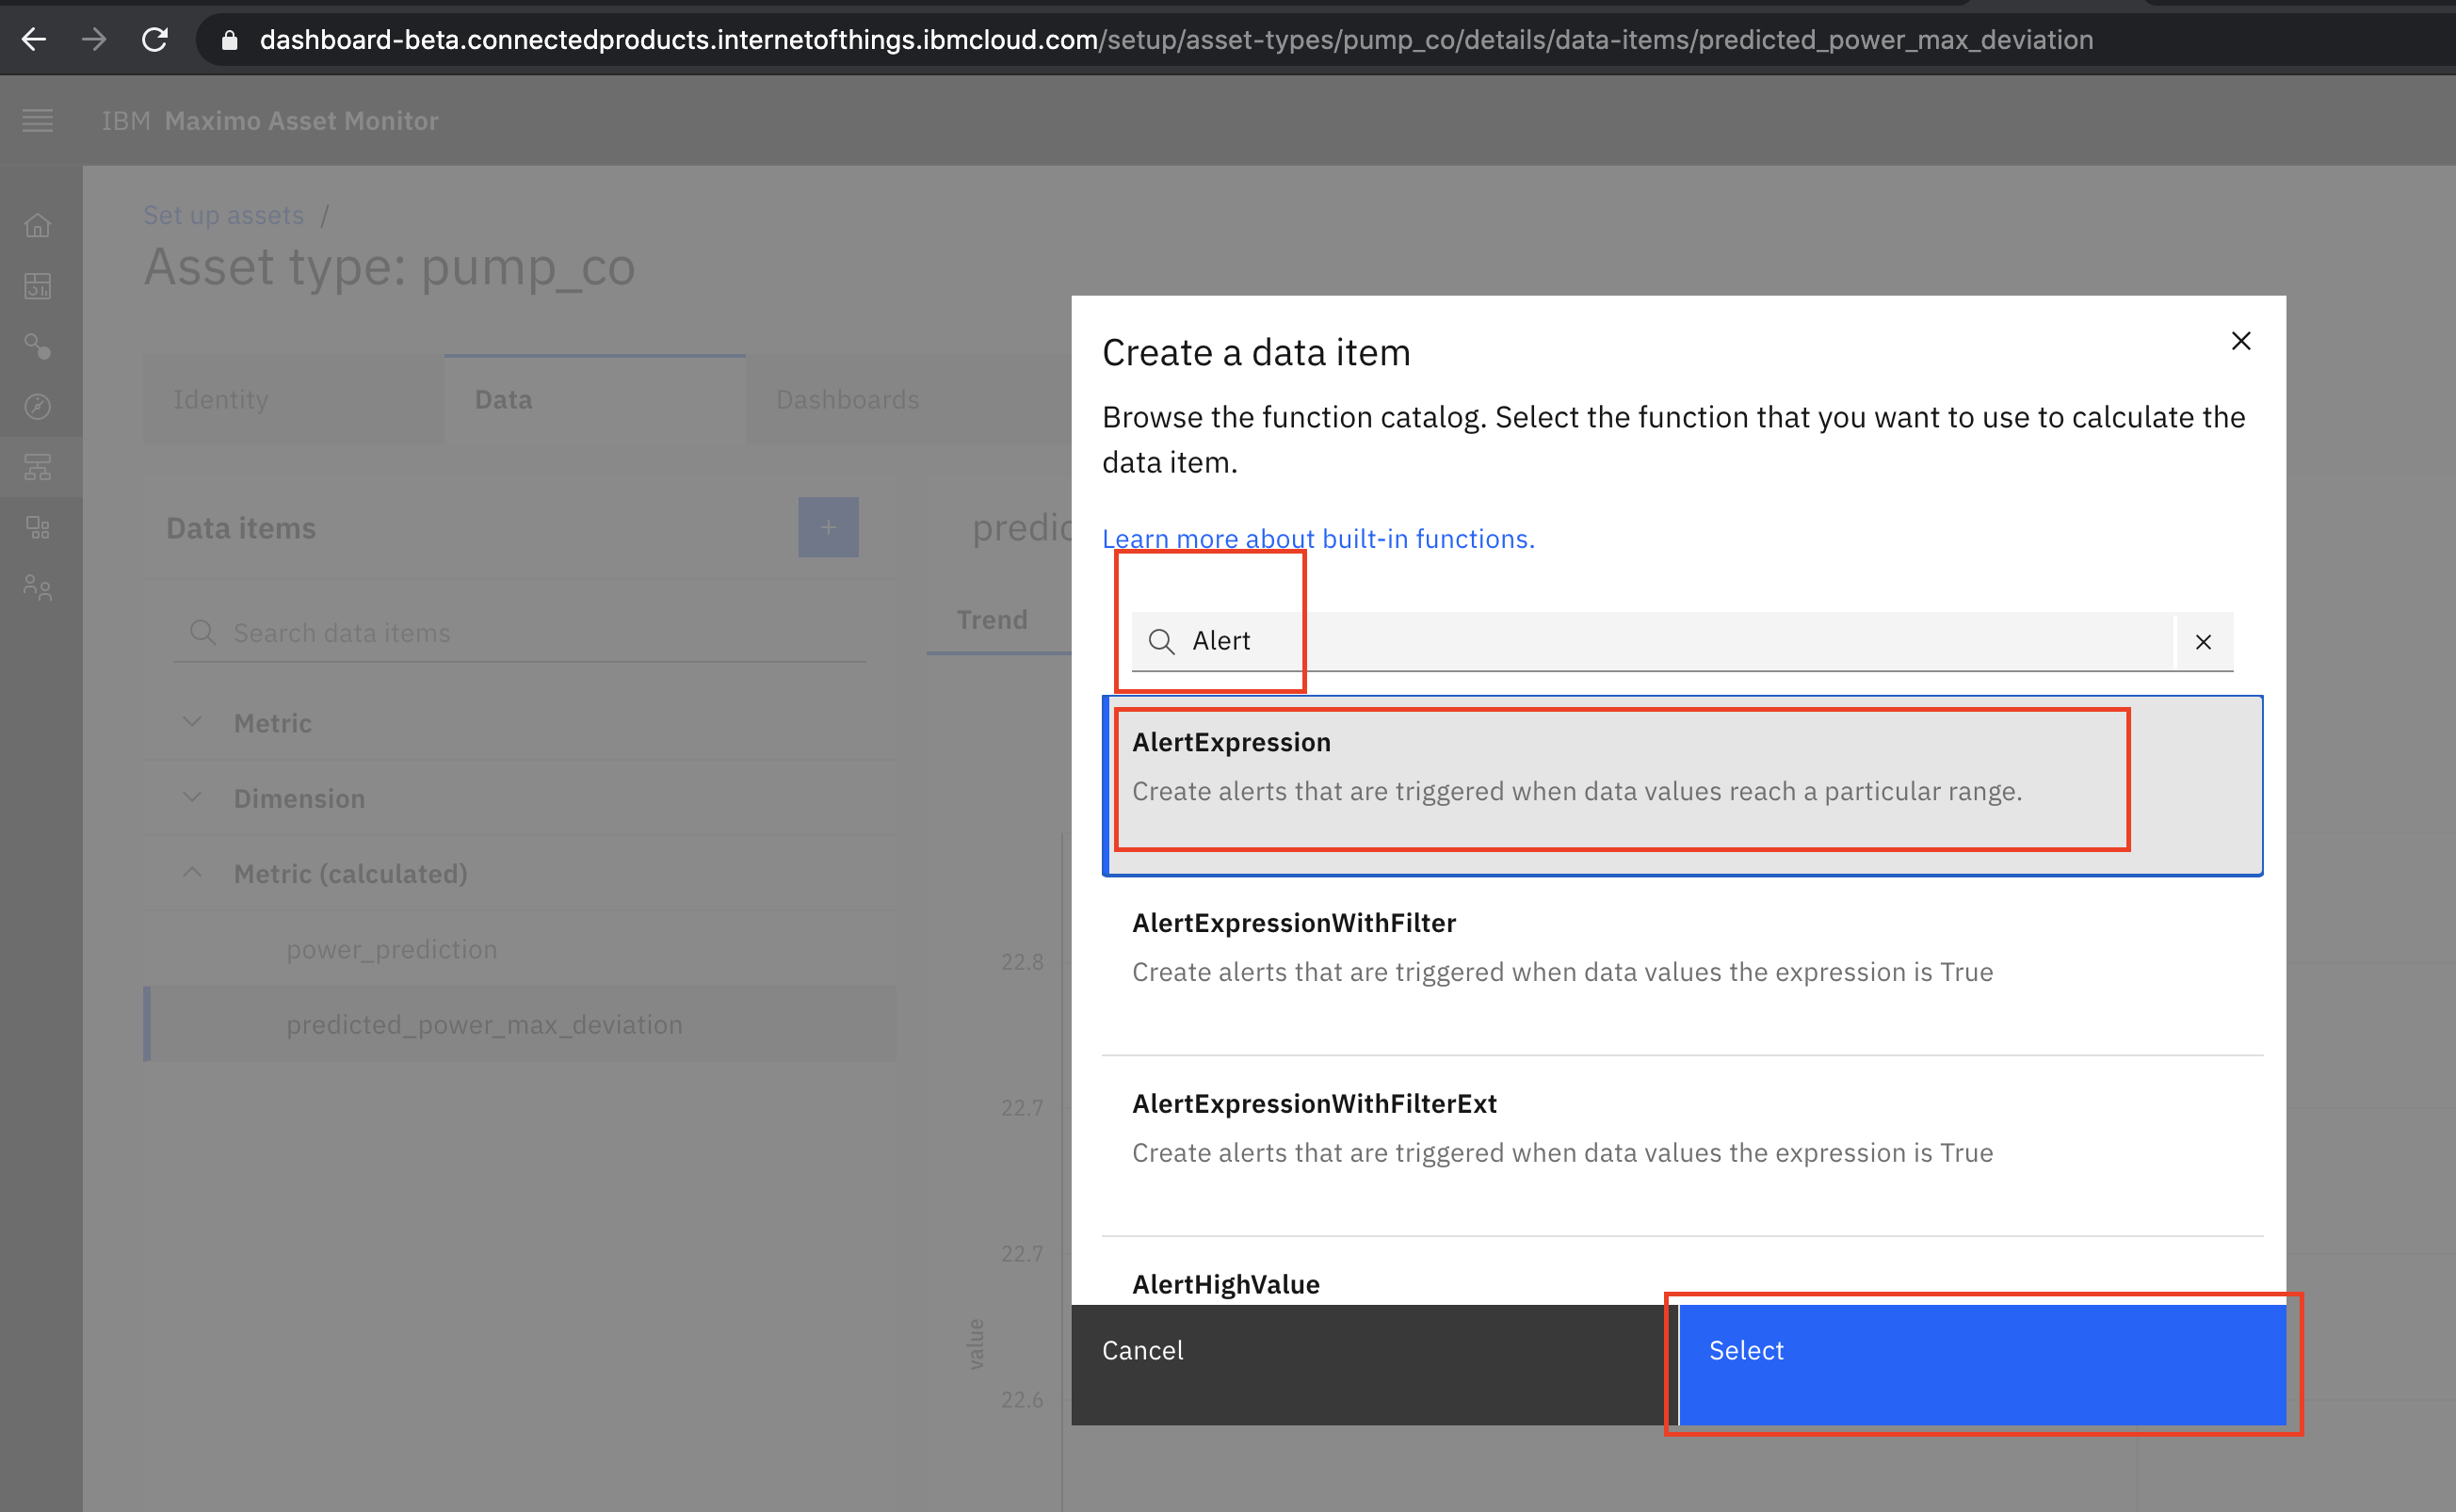Click the Search data items field

519,633
